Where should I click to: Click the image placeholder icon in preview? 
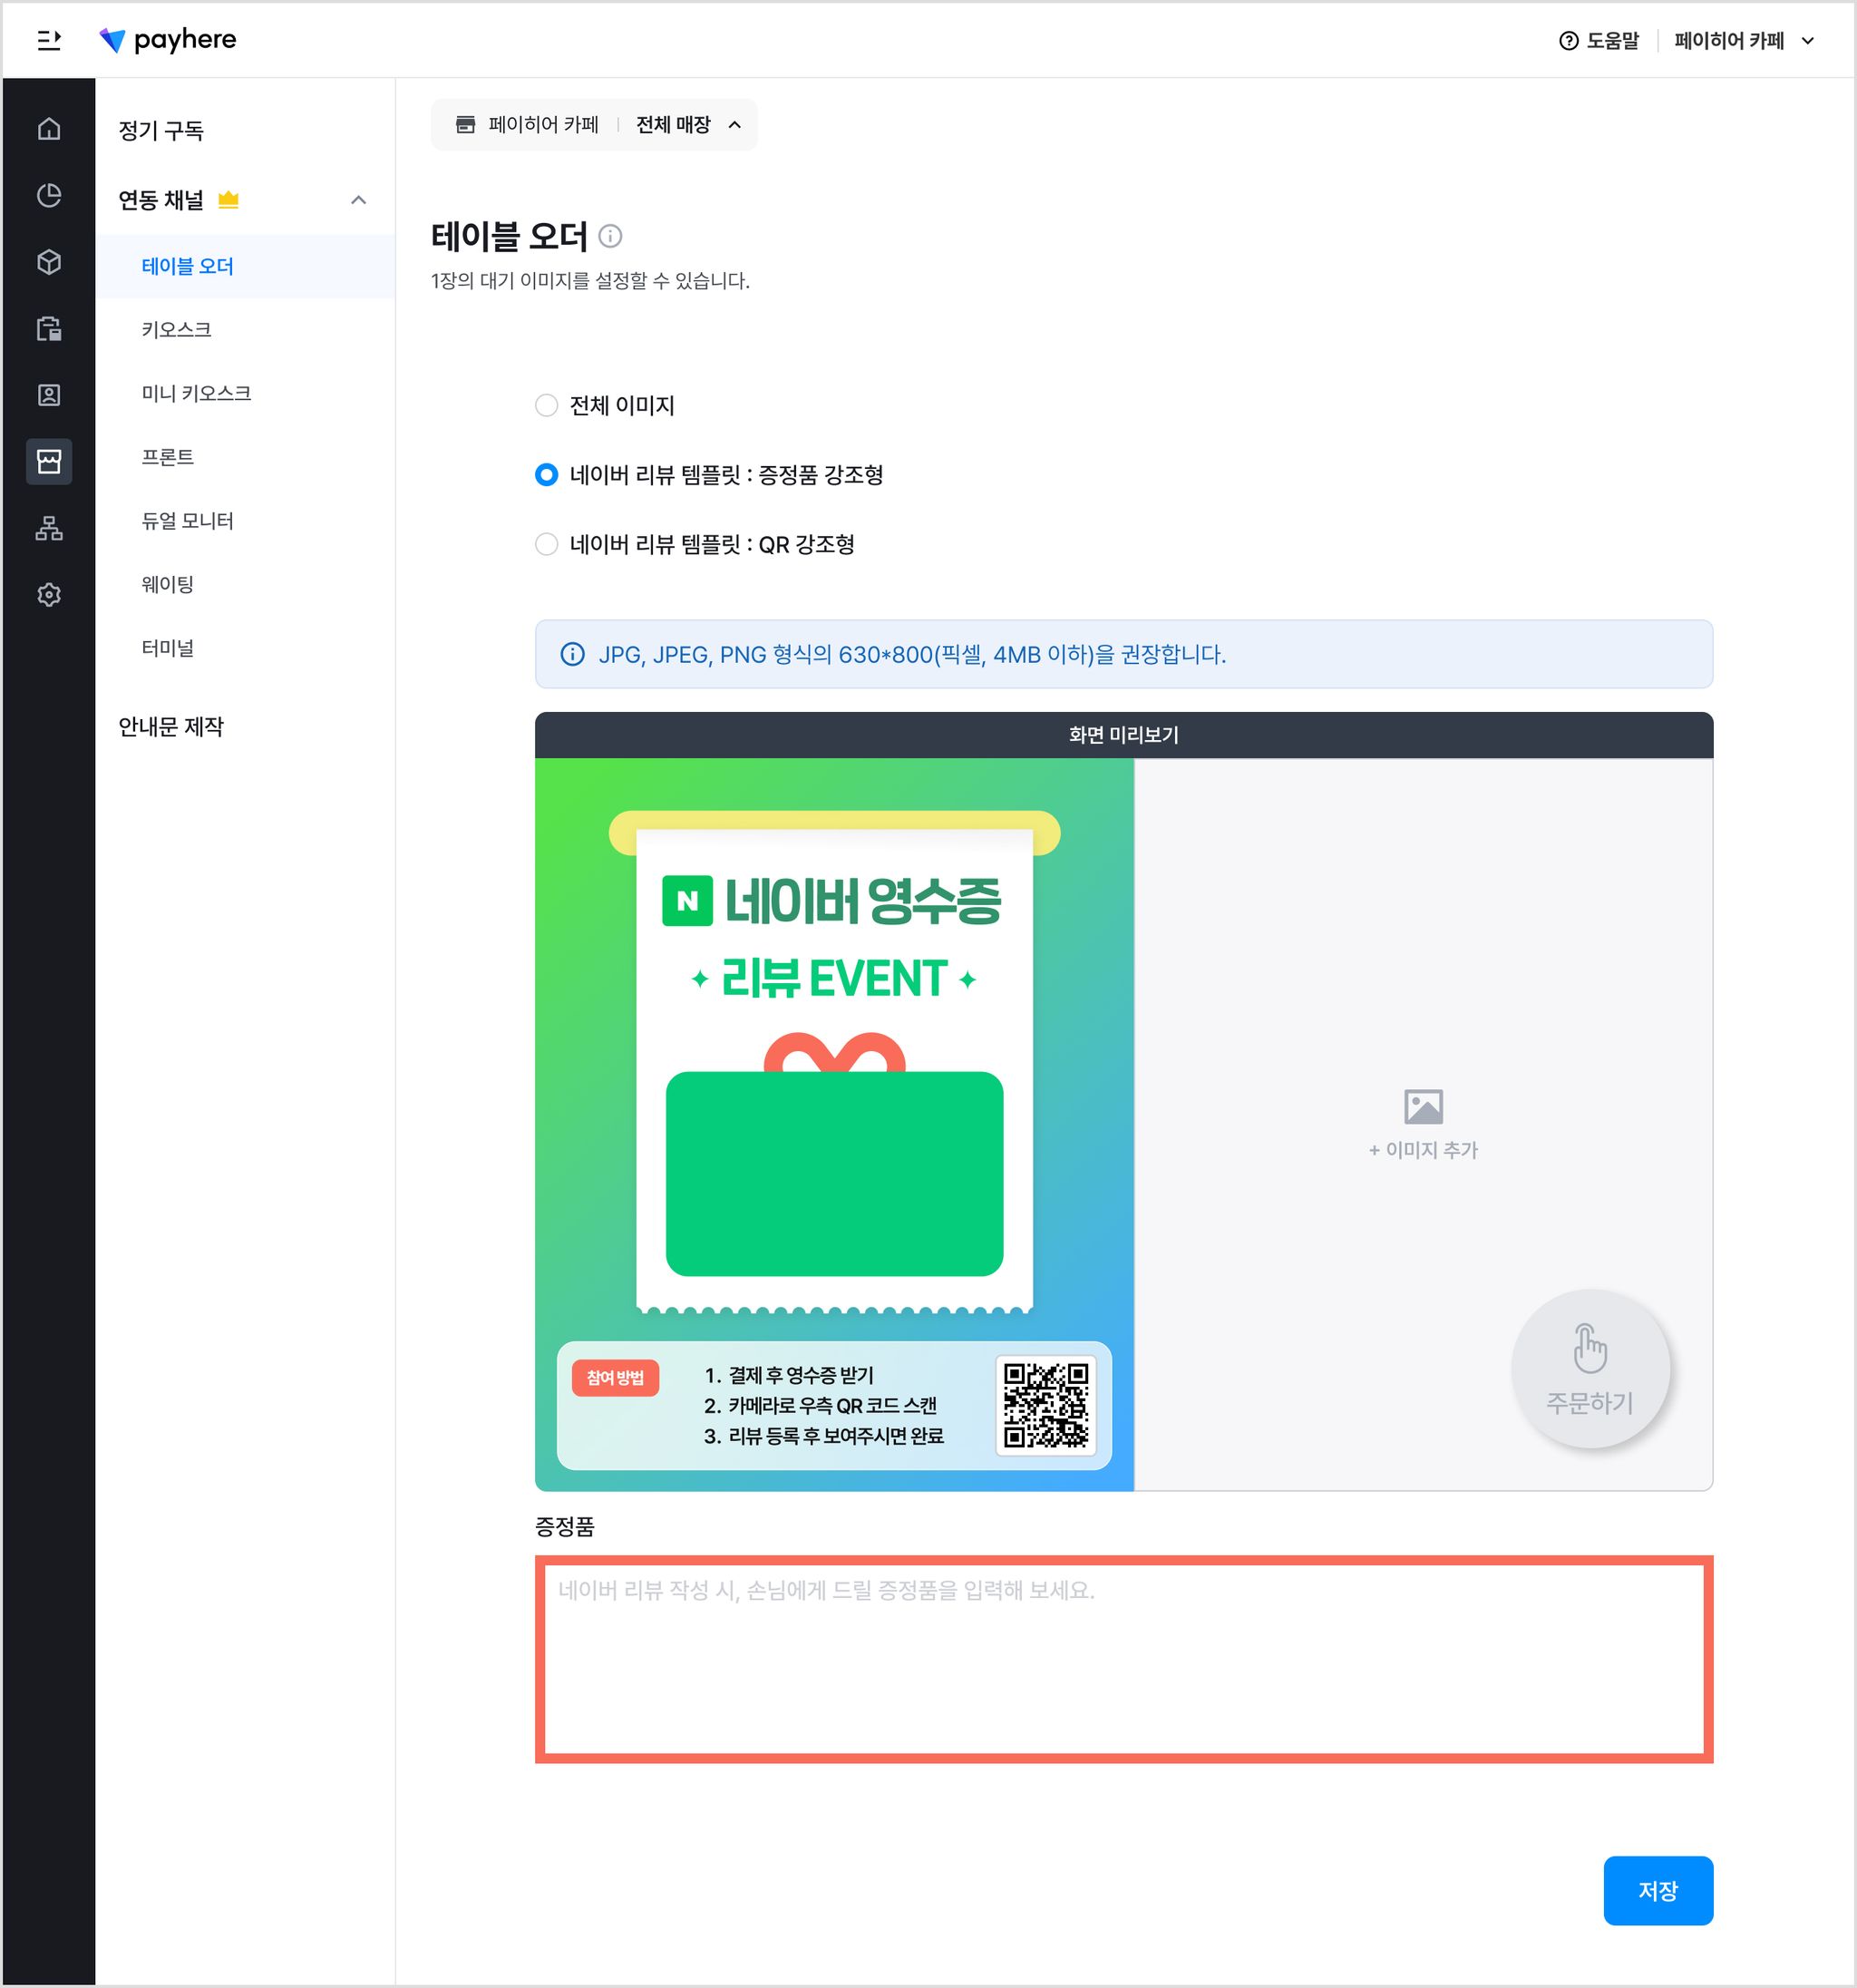[x=1423, y=1106]
